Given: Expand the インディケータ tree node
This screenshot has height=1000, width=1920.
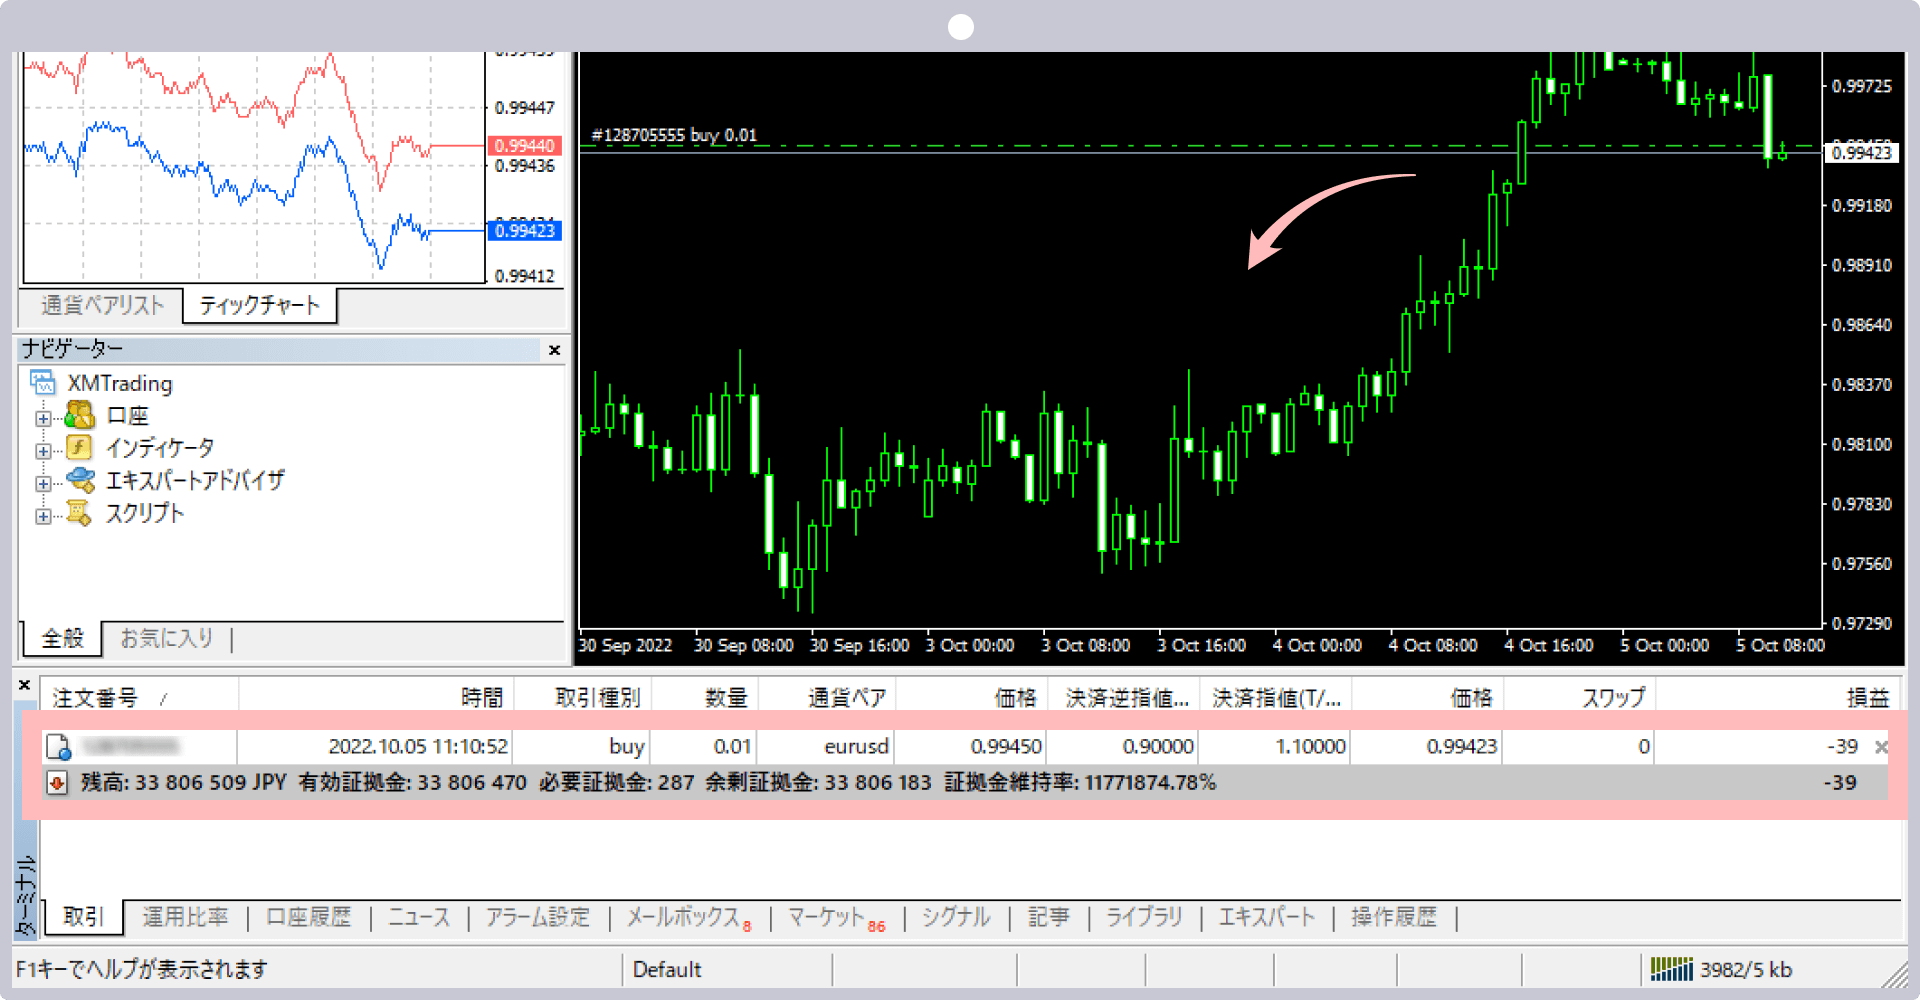Looking at the screenshot, I should tap(43, 451).
